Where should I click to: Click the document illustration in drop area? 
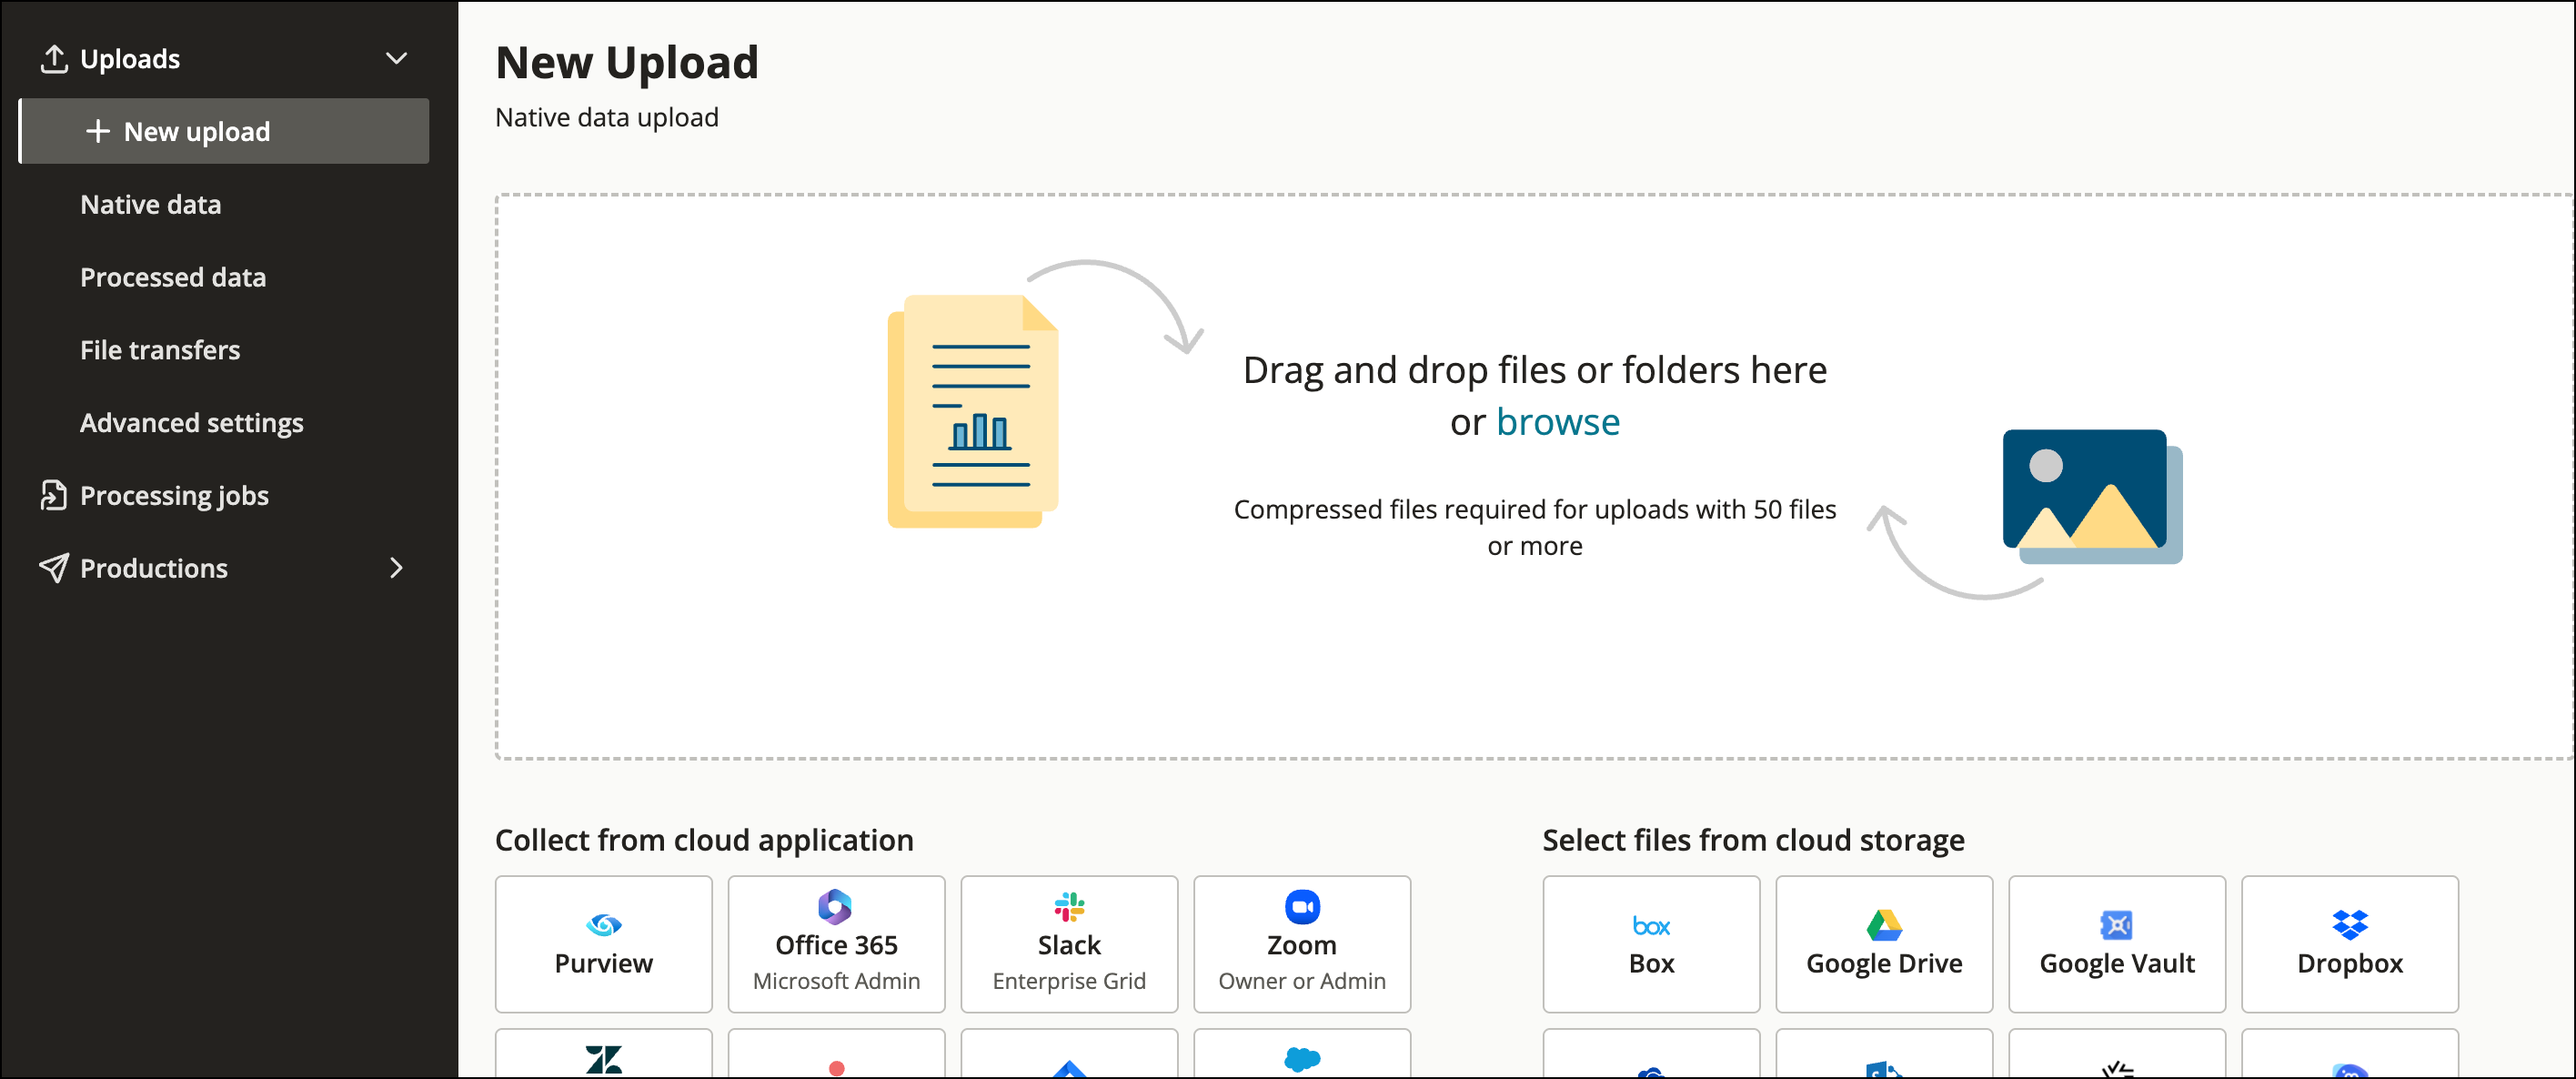pos(973,410)
